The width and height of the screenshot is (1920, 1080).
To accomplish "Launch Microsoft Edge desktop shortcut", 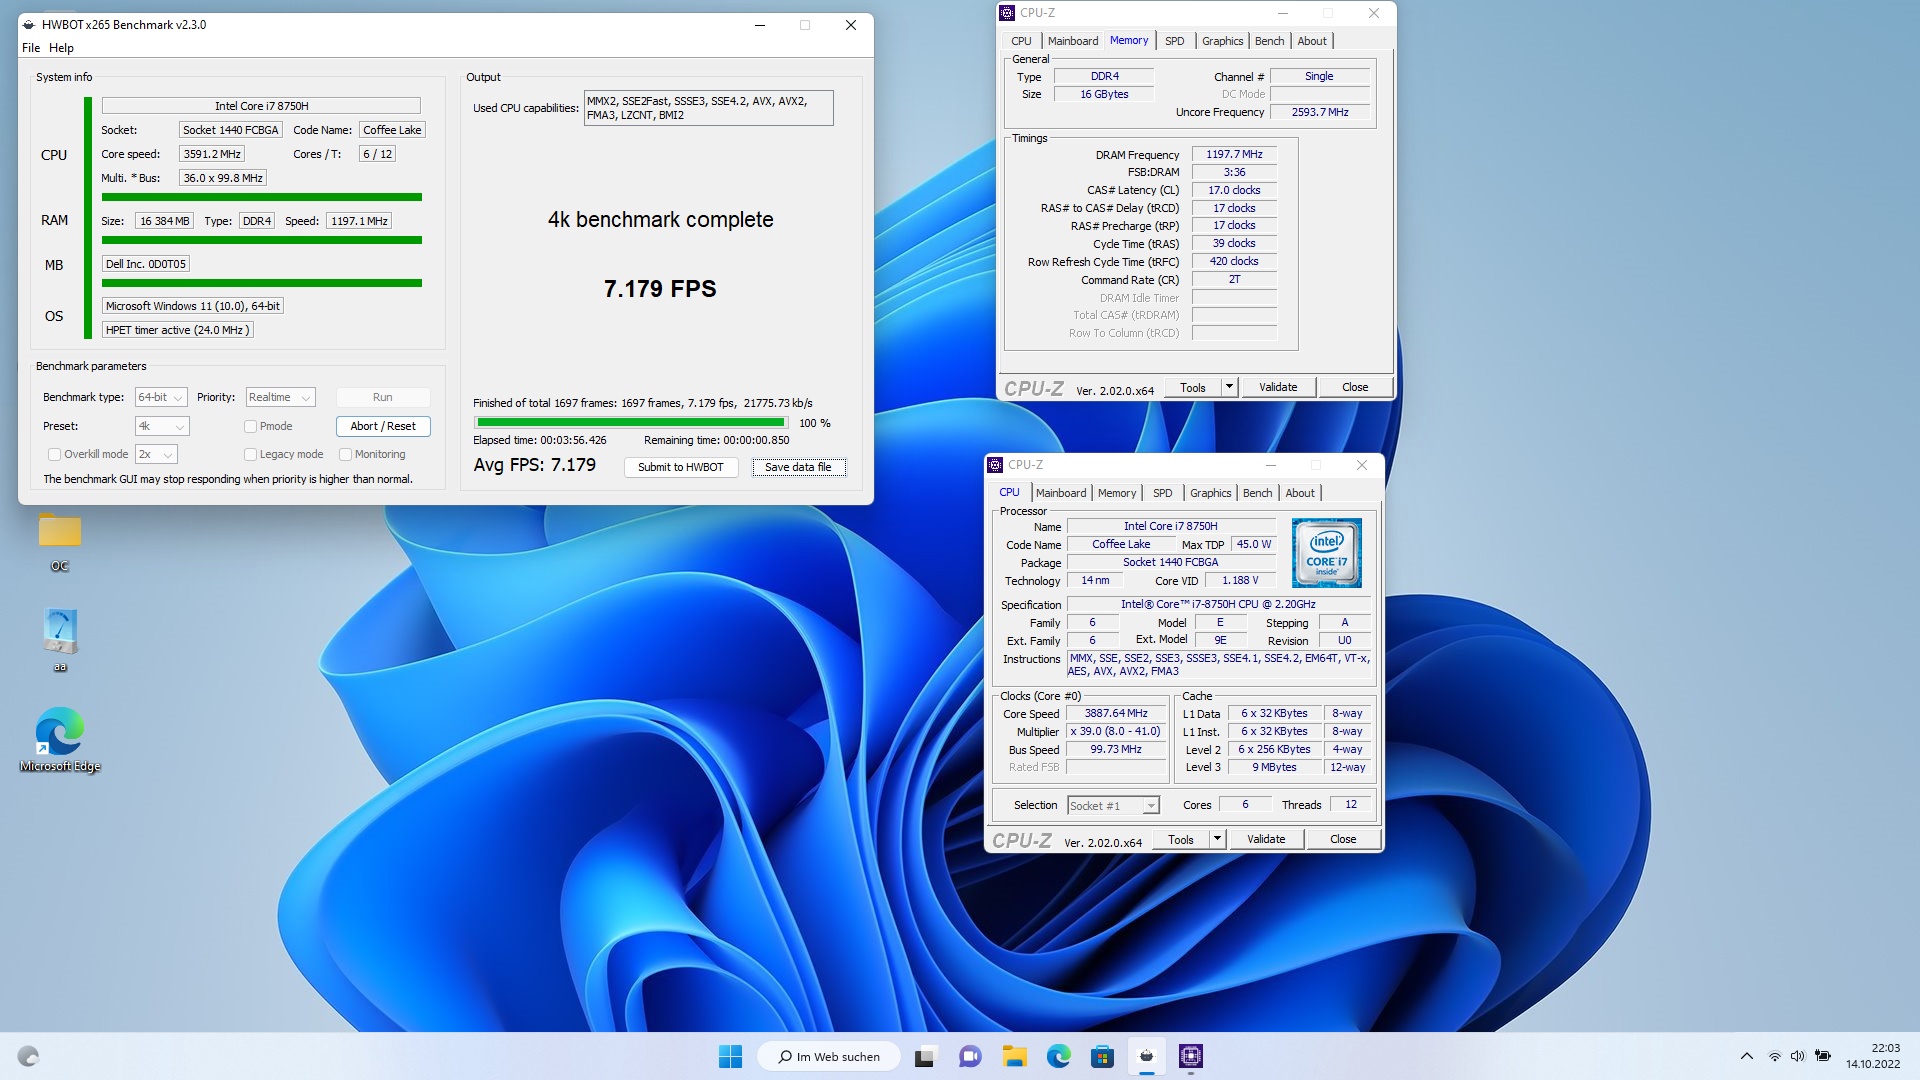I will point(60,740).
